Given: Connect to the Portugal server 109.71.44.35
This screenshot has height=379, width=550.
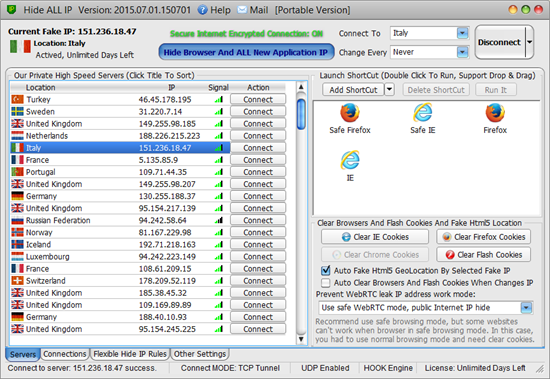Looking at the screenshot, I should click(x=258, y=172).
